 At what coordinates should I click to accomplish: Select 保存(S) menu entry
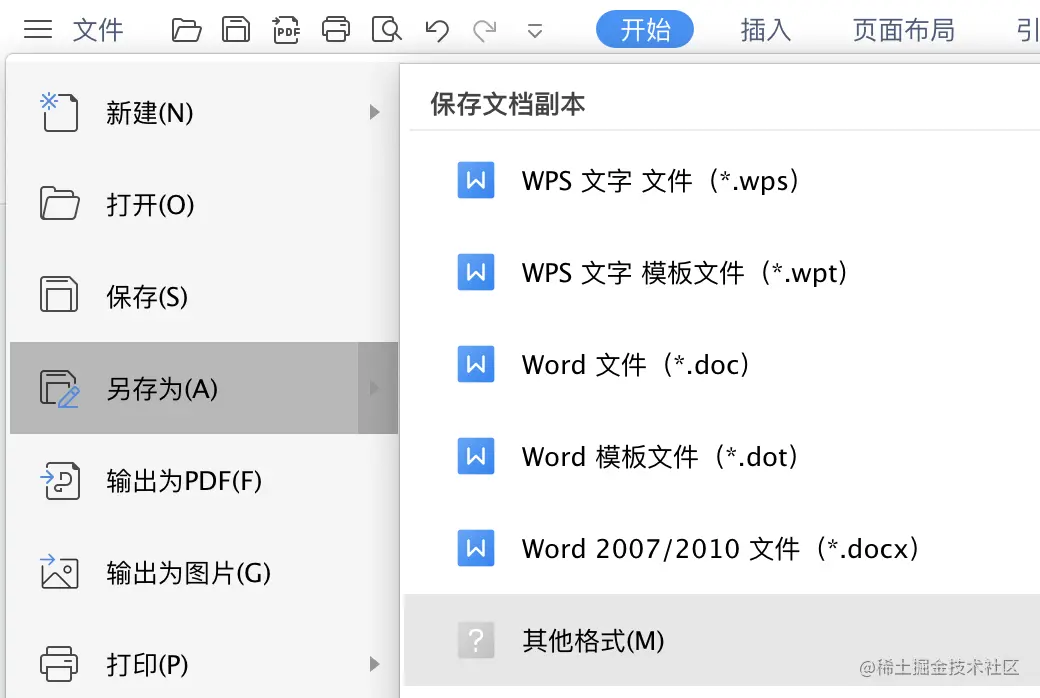[x=204, y=296]
